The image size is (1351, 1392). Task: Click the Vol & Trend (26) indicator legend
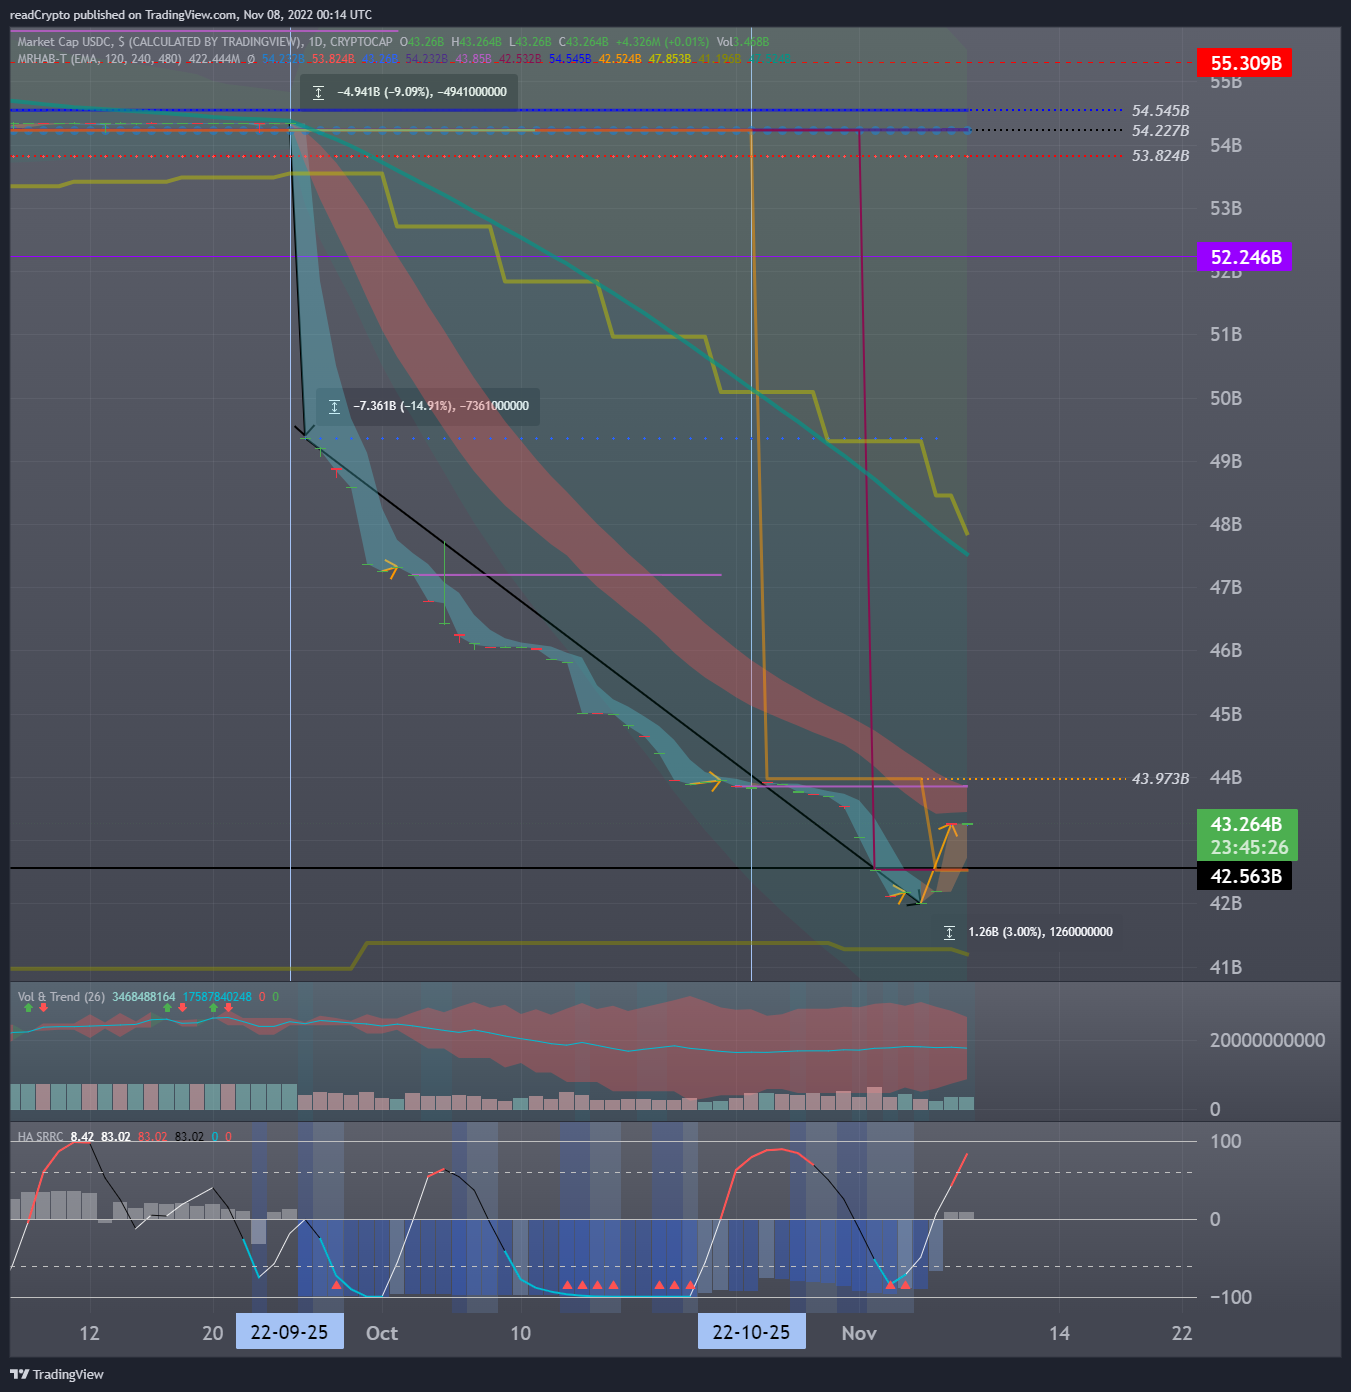click(x=61, y=997)
